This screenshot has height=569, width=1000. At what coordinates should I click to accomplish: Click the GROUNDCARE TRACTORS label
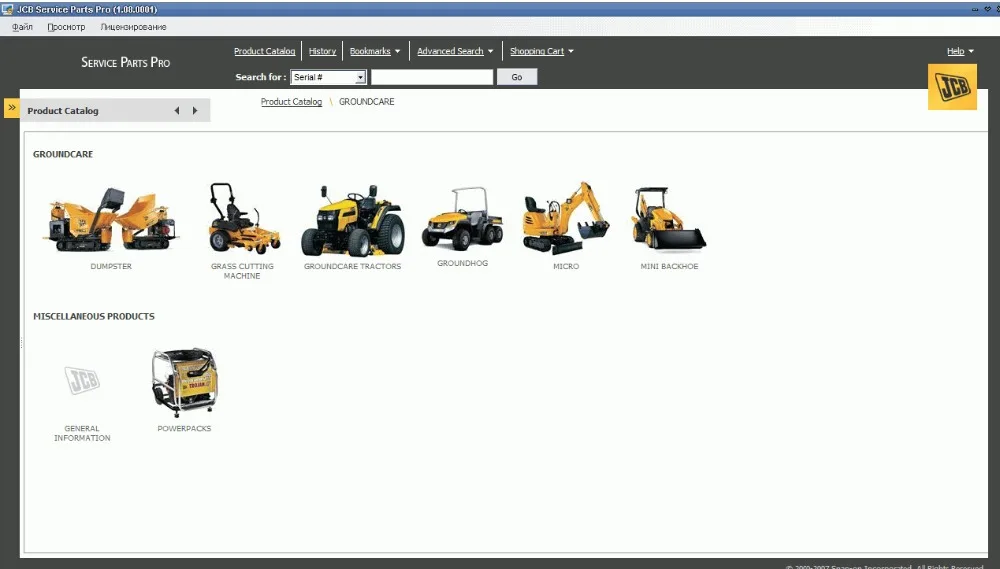pos(353,267)
